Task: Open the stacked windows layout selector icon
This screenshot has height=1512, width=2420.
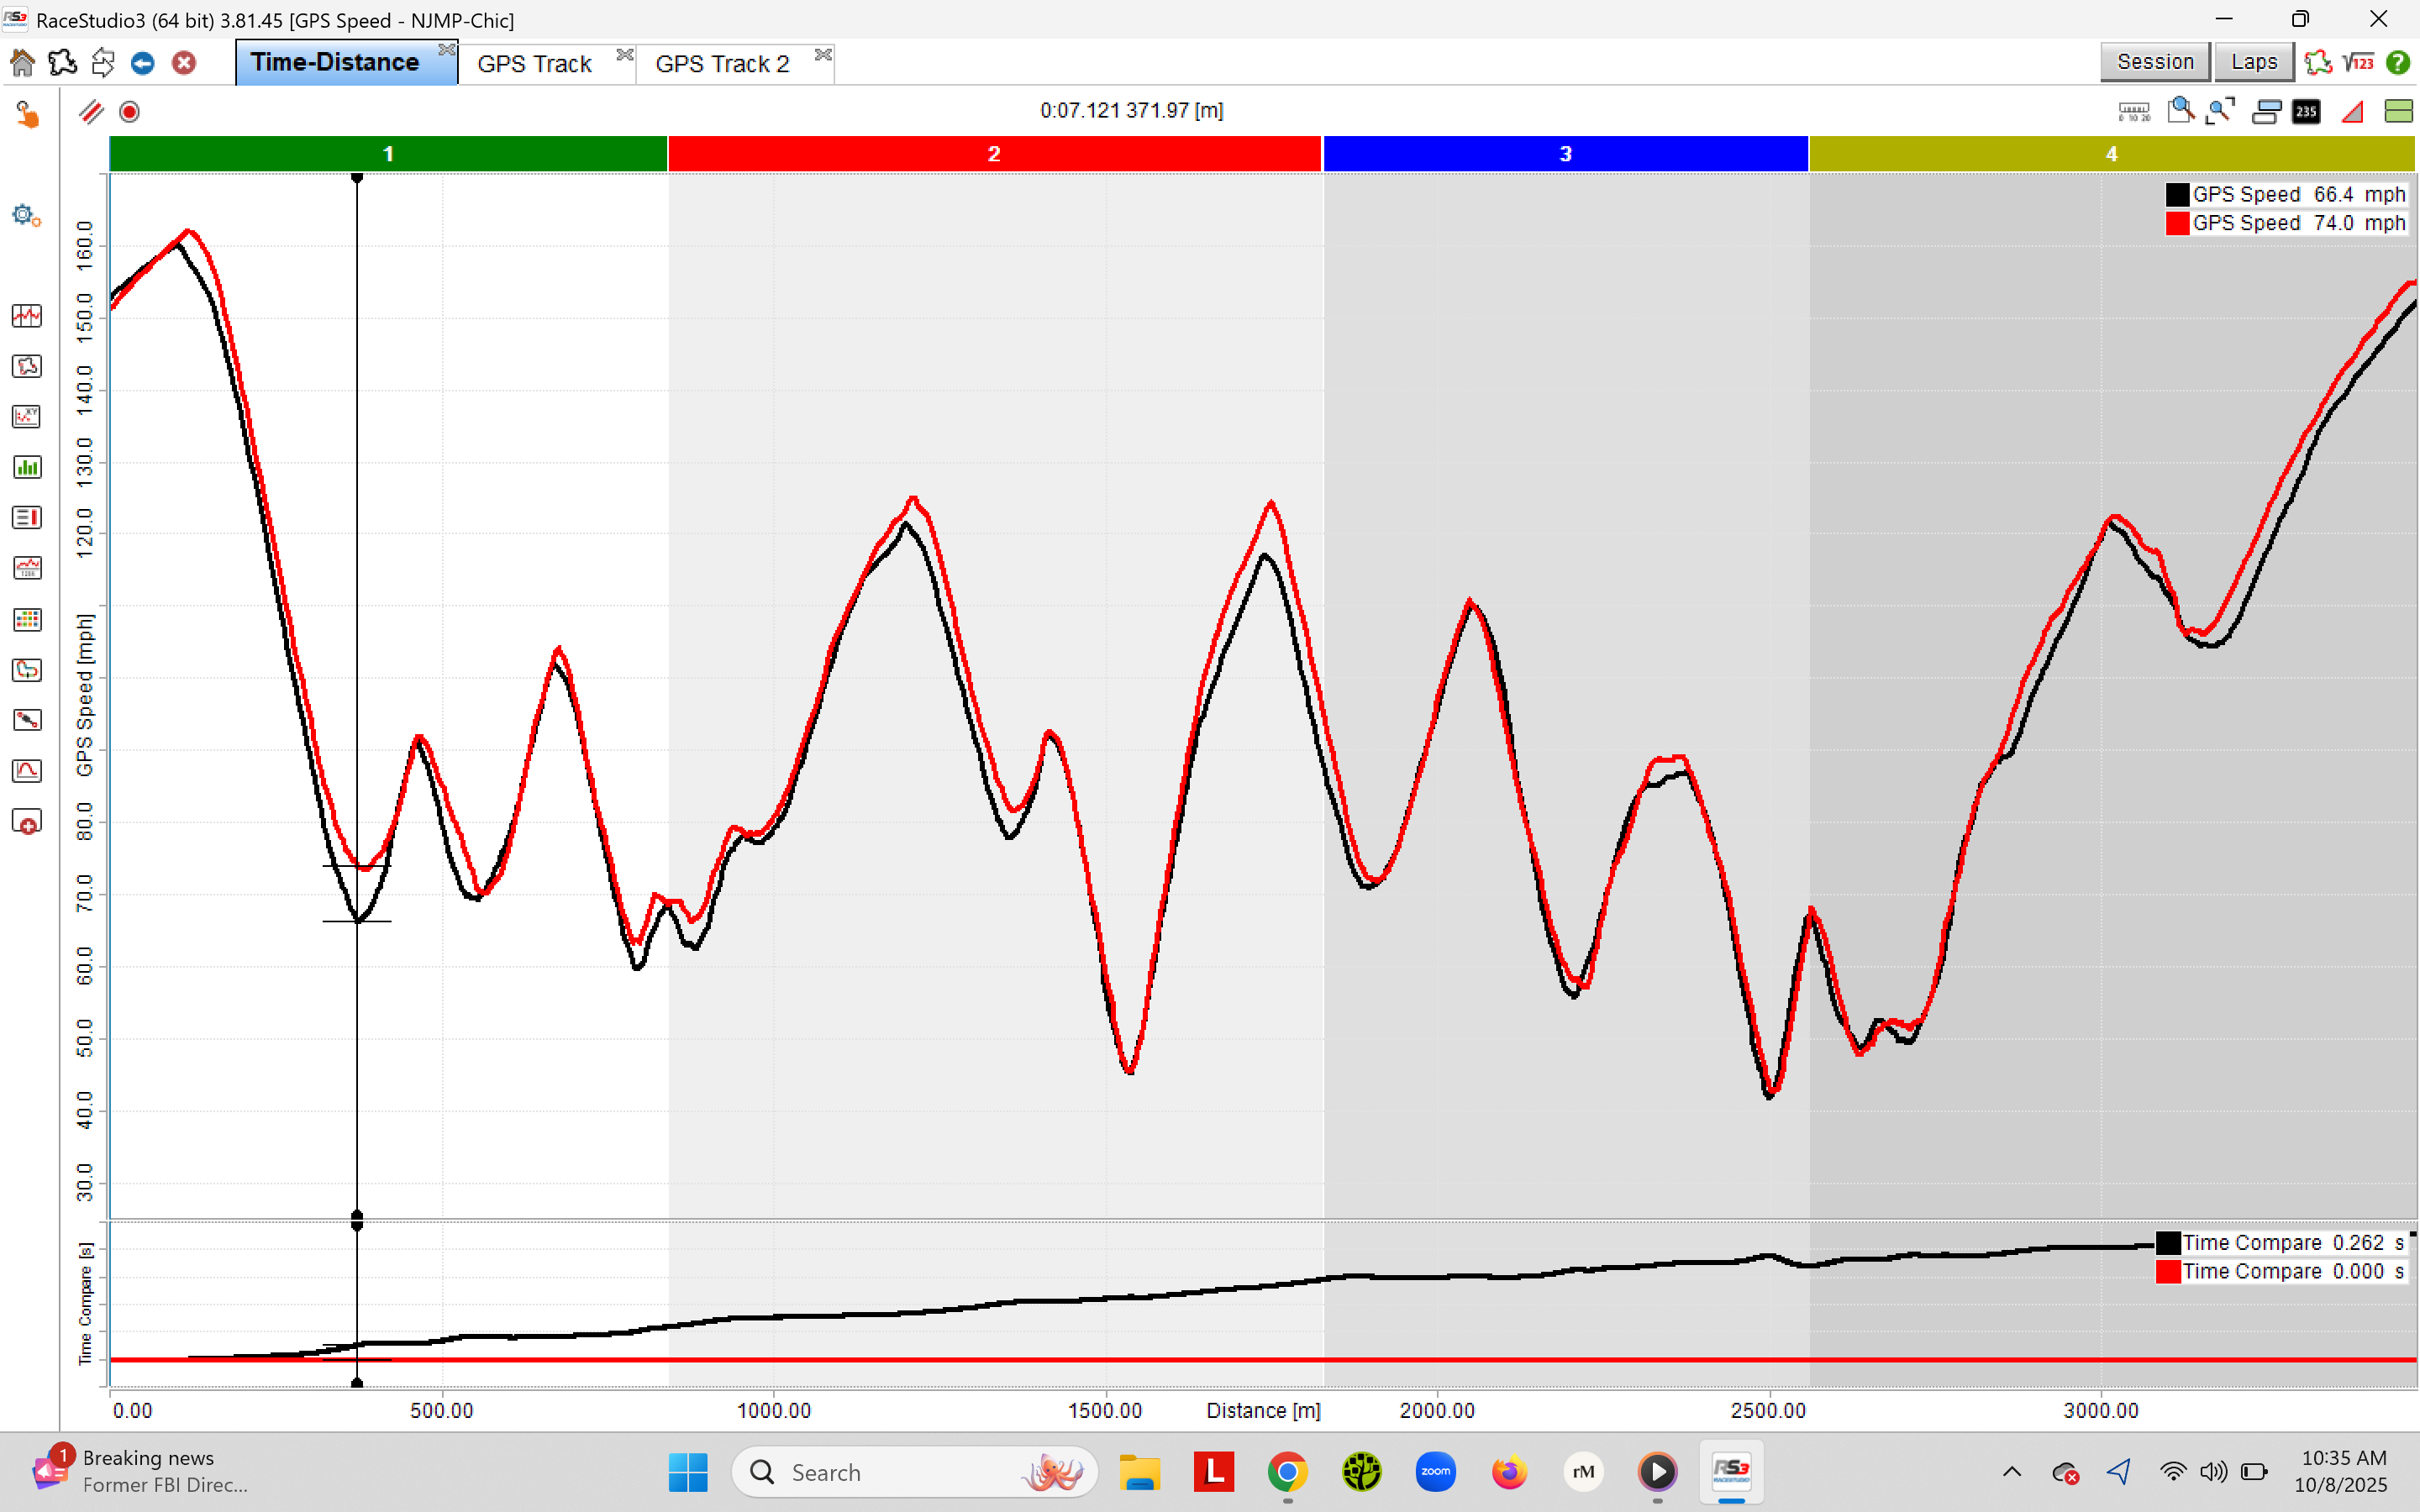Action: pos(2266,112)
